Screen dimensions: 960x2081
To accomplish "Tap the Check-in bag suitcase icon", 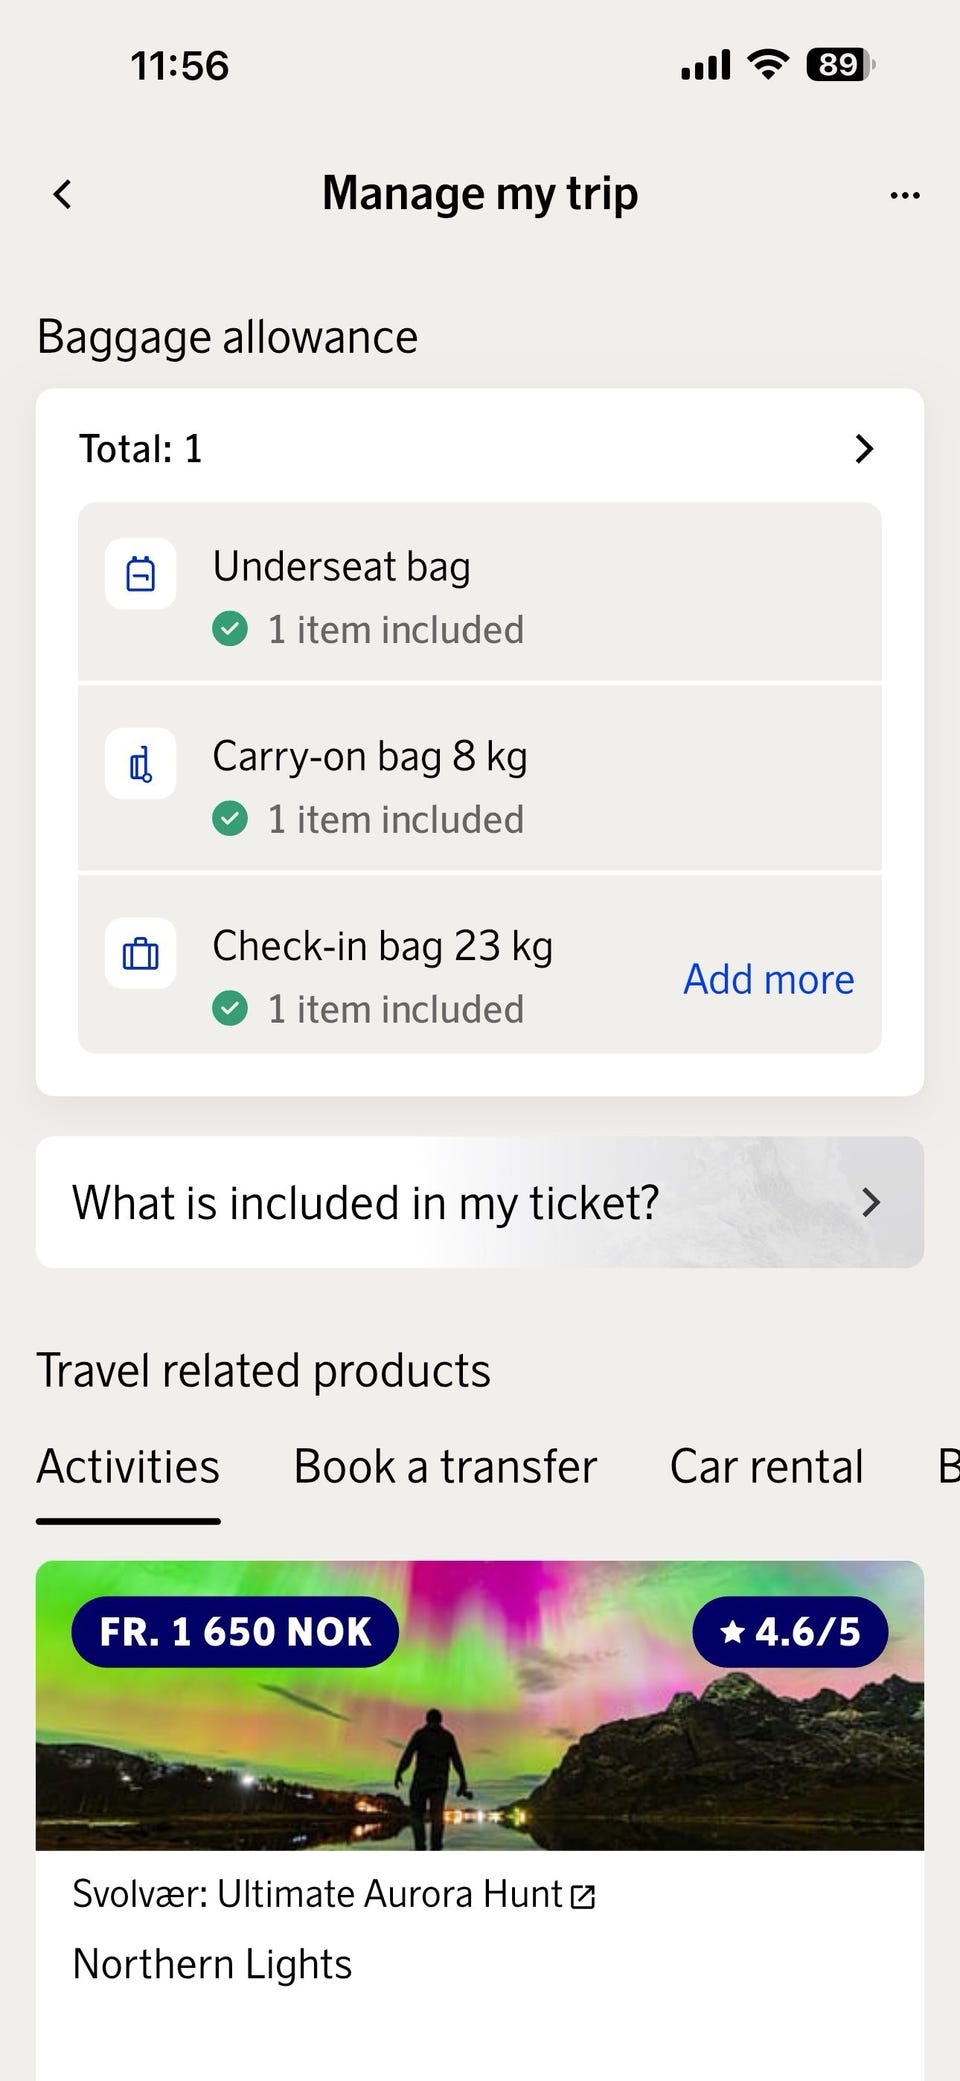I will click(x=141, y=954).
